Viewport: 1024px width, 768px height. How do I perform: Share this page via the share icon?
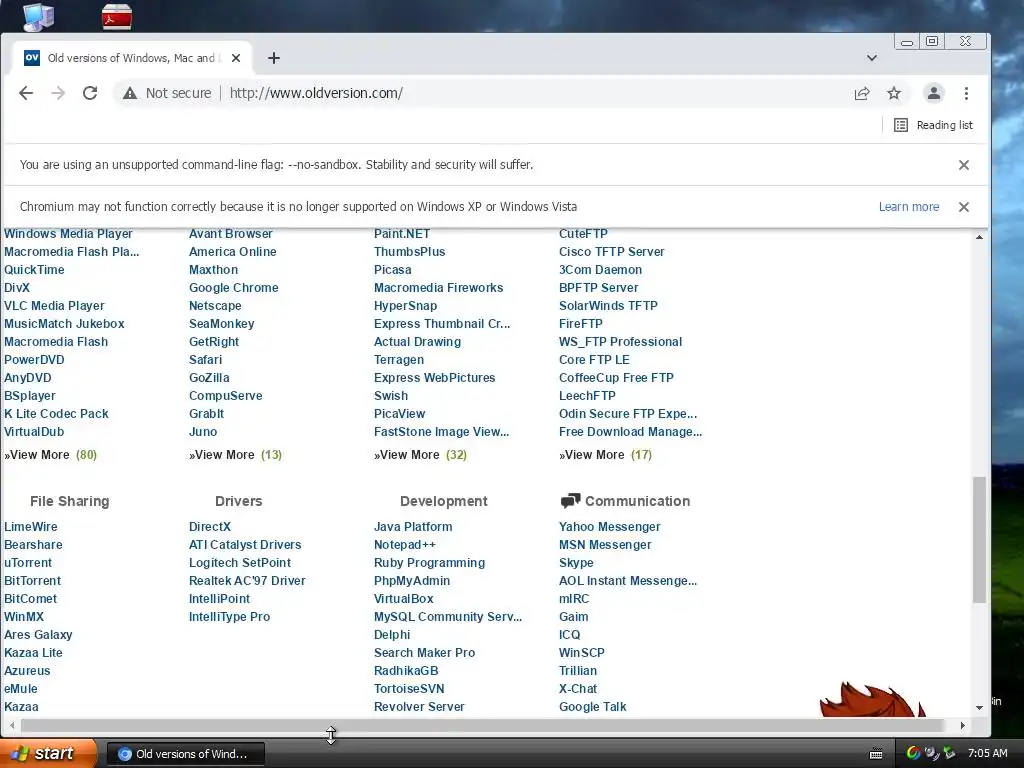[x=862, y=93]
